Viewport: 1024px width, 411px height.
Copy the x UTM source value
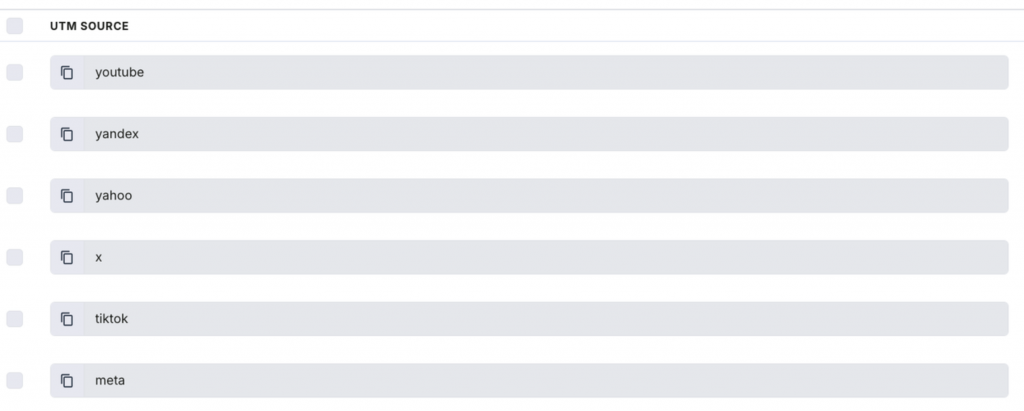click(x=67, y=257)
